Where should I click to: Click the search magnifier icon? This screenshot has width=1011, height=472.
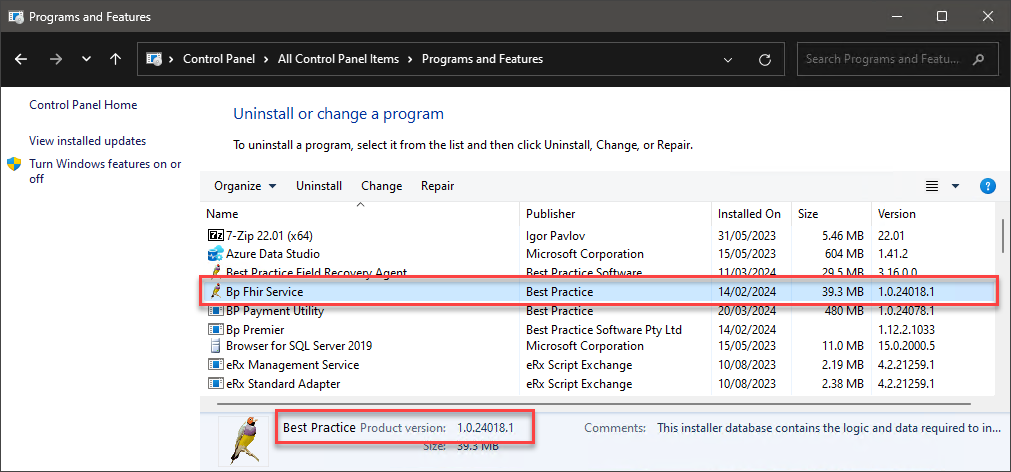978,59
